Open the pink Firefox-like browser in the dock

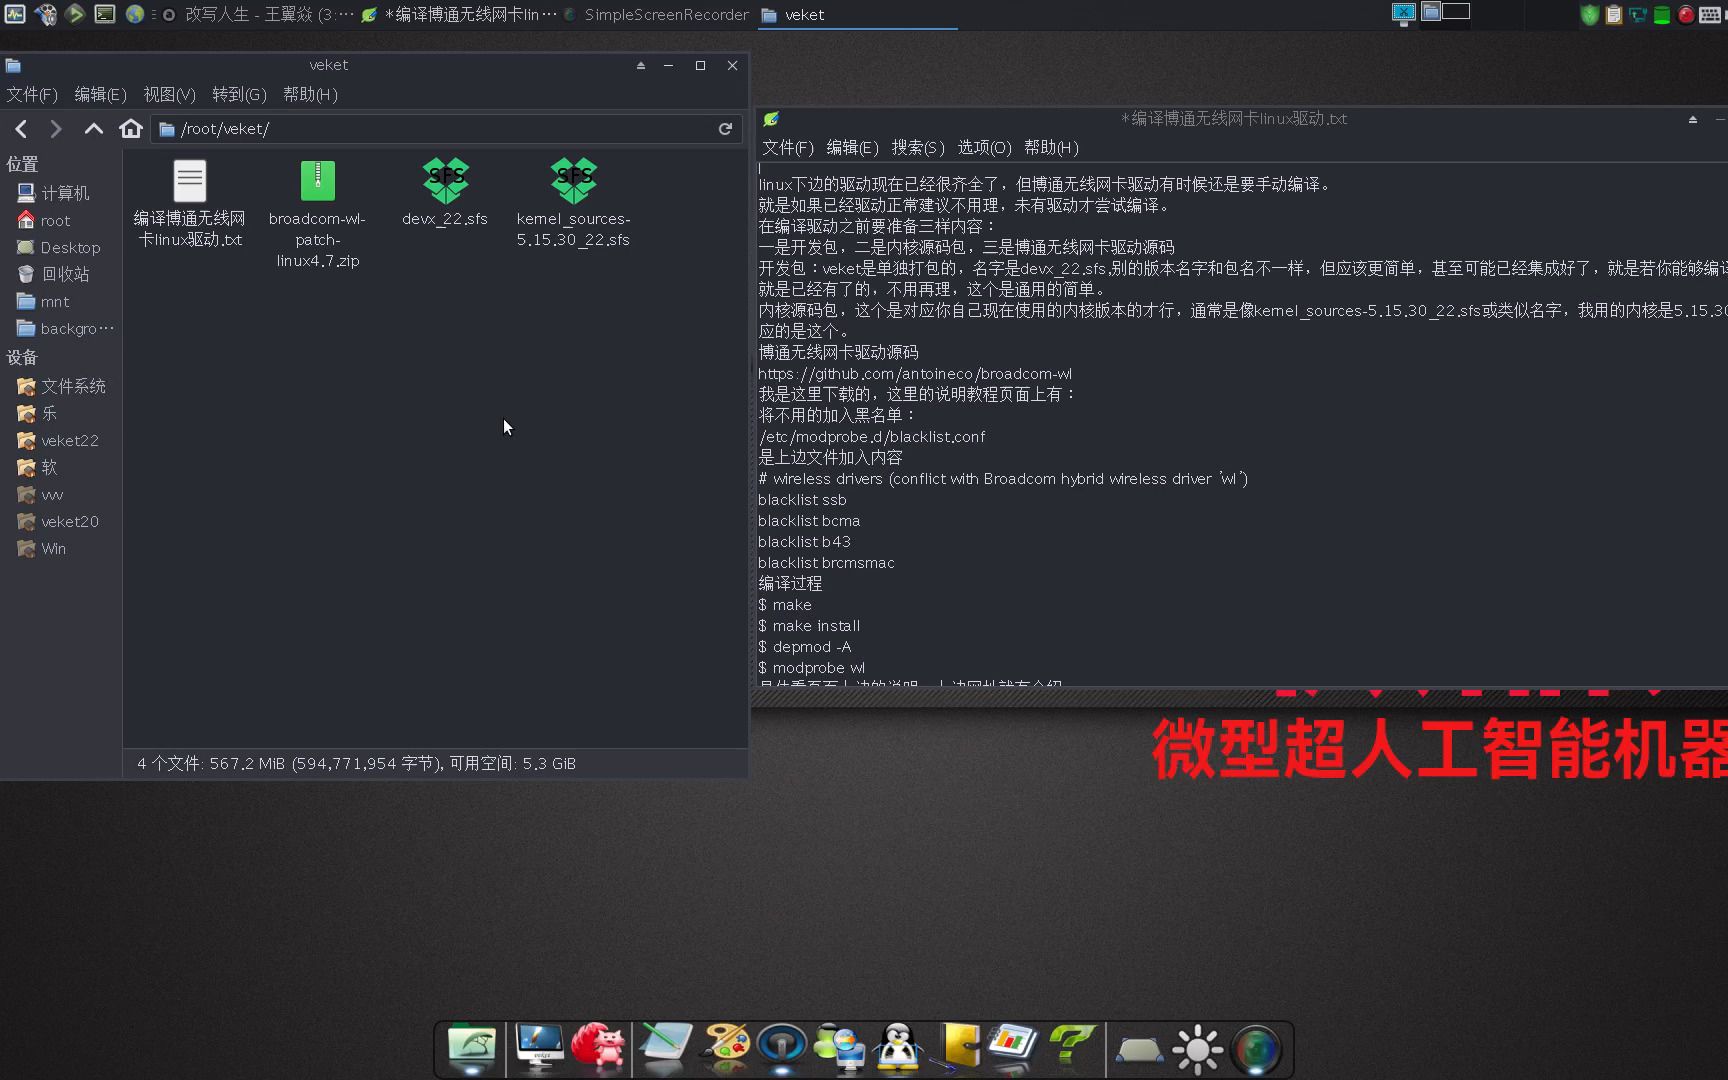598,1048
